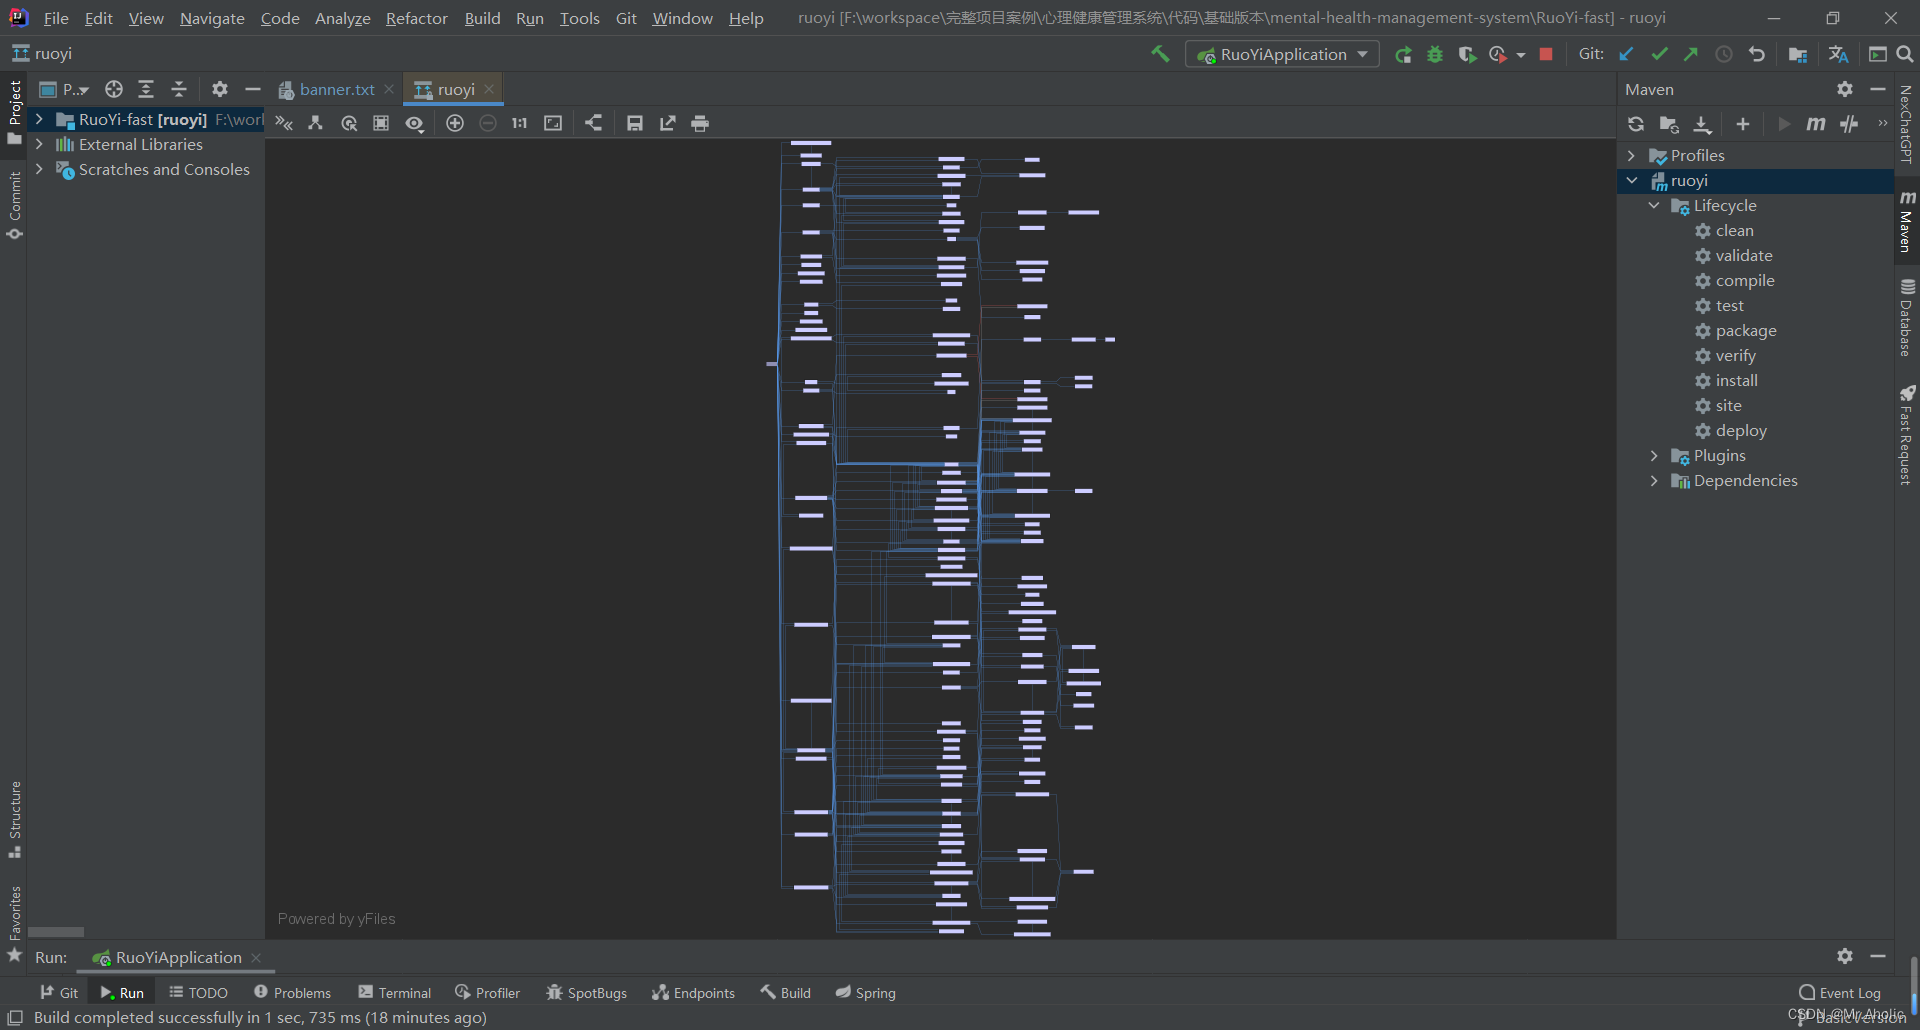Click the show paths/collapse nodes diagram icon
The image size is (1920, 1030).
coord(284,123)
